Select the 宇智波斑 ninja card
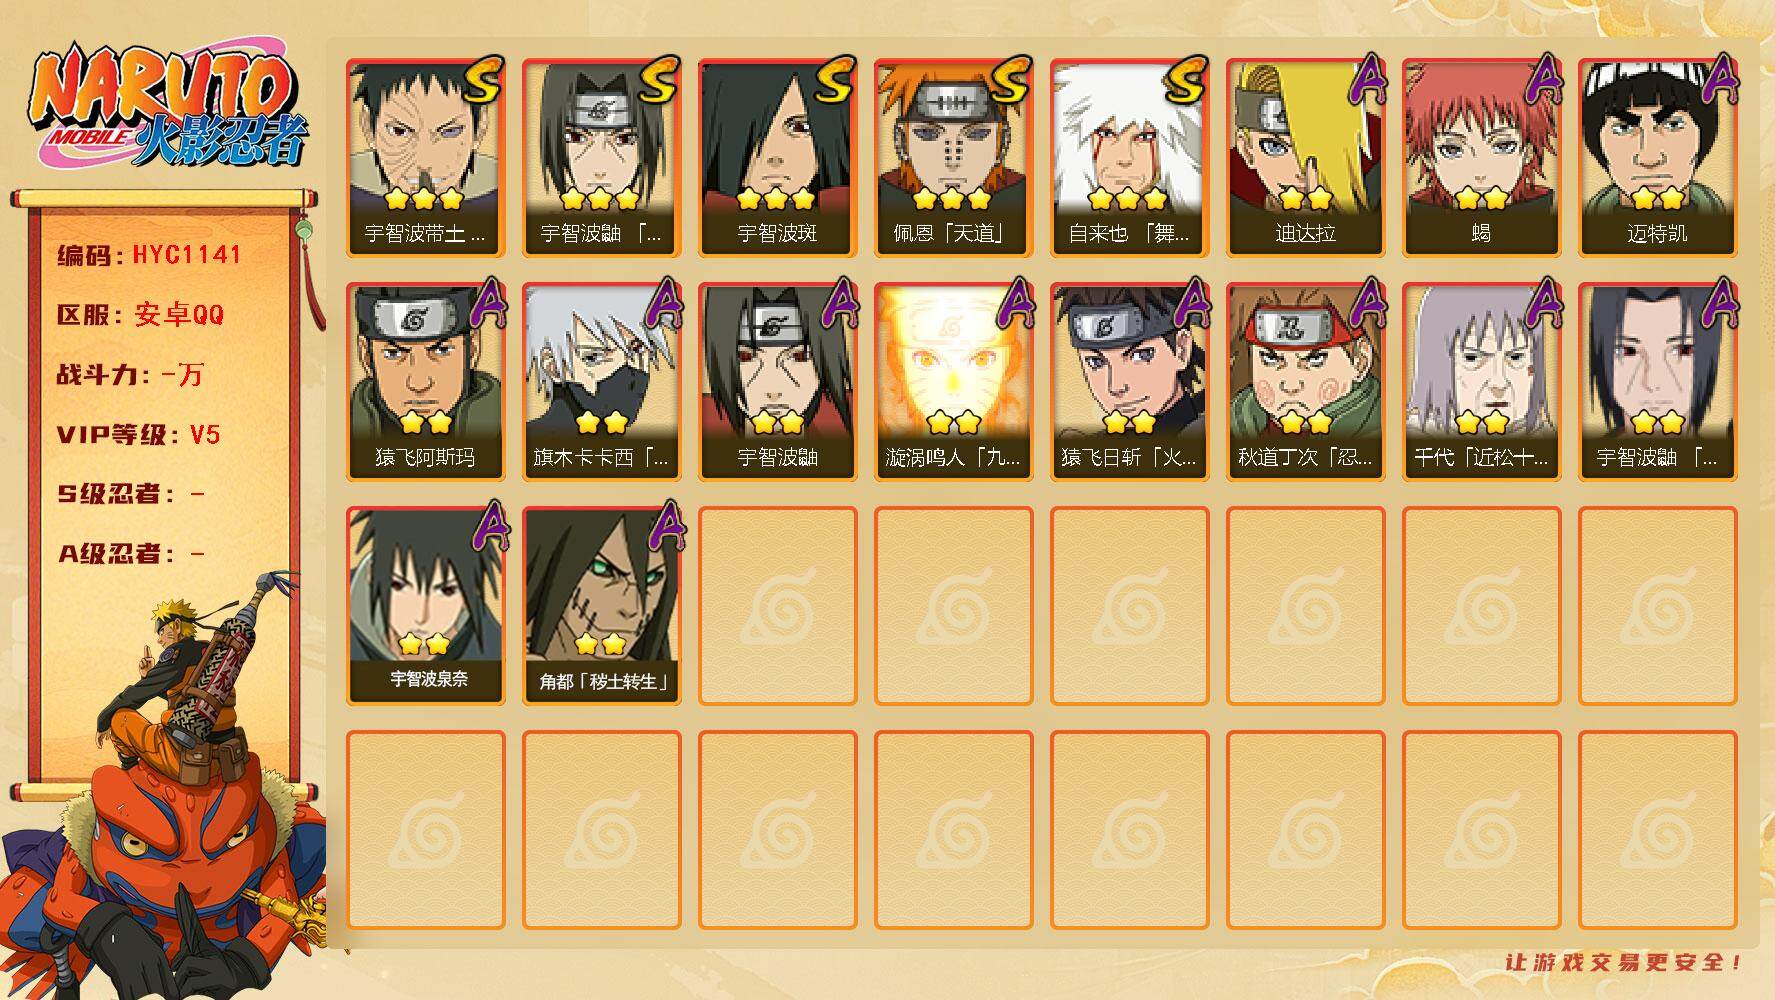The image size is (1775, 1000). coord(777,158)
